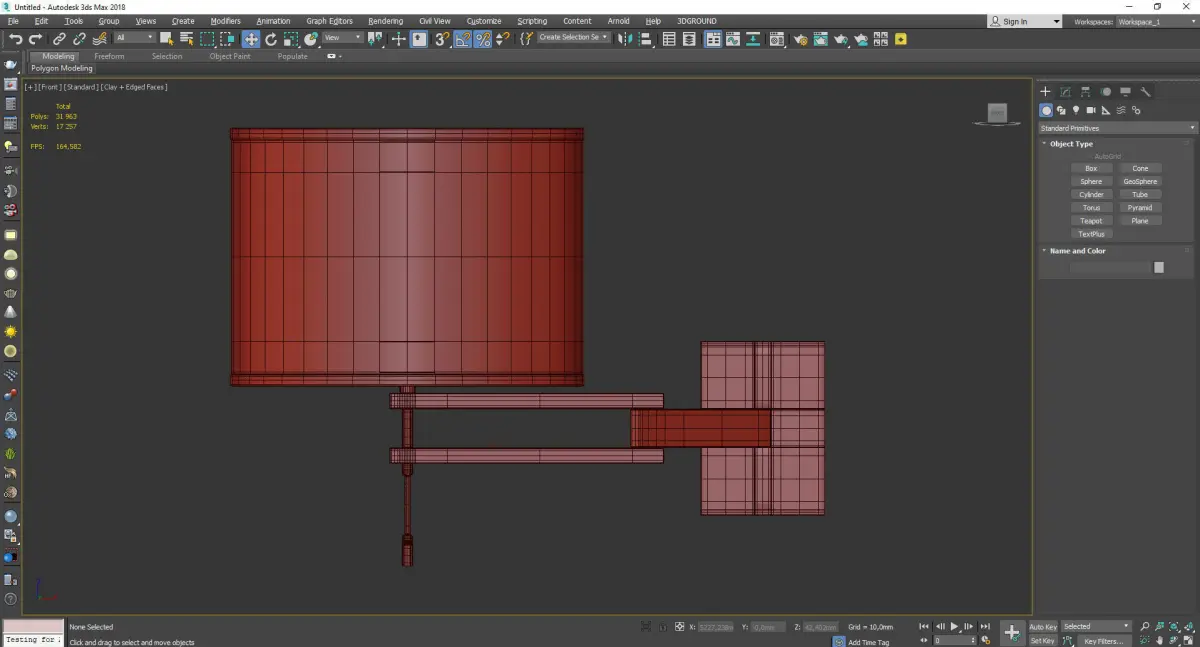The height and width of the screenshot is (647, 1200).
Task: Open the Mirror tool
Action: pyautogui.click(x=625, y=39)
